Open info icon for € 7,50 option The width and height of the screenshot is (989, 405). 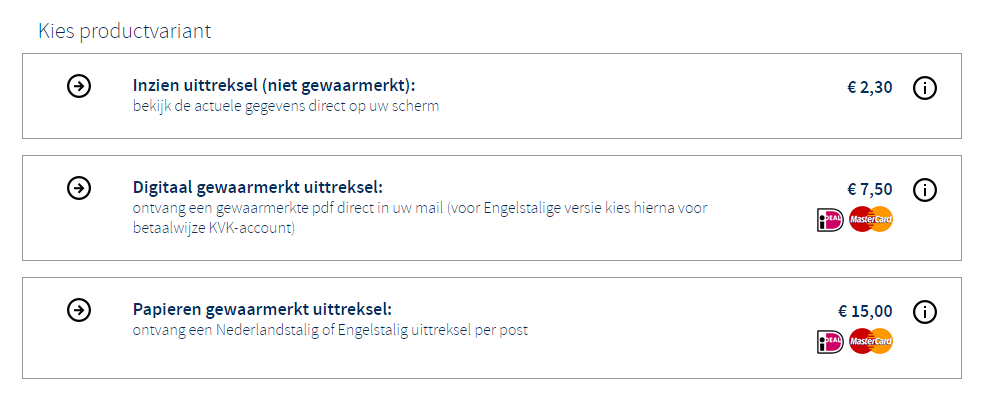point(925,189)
